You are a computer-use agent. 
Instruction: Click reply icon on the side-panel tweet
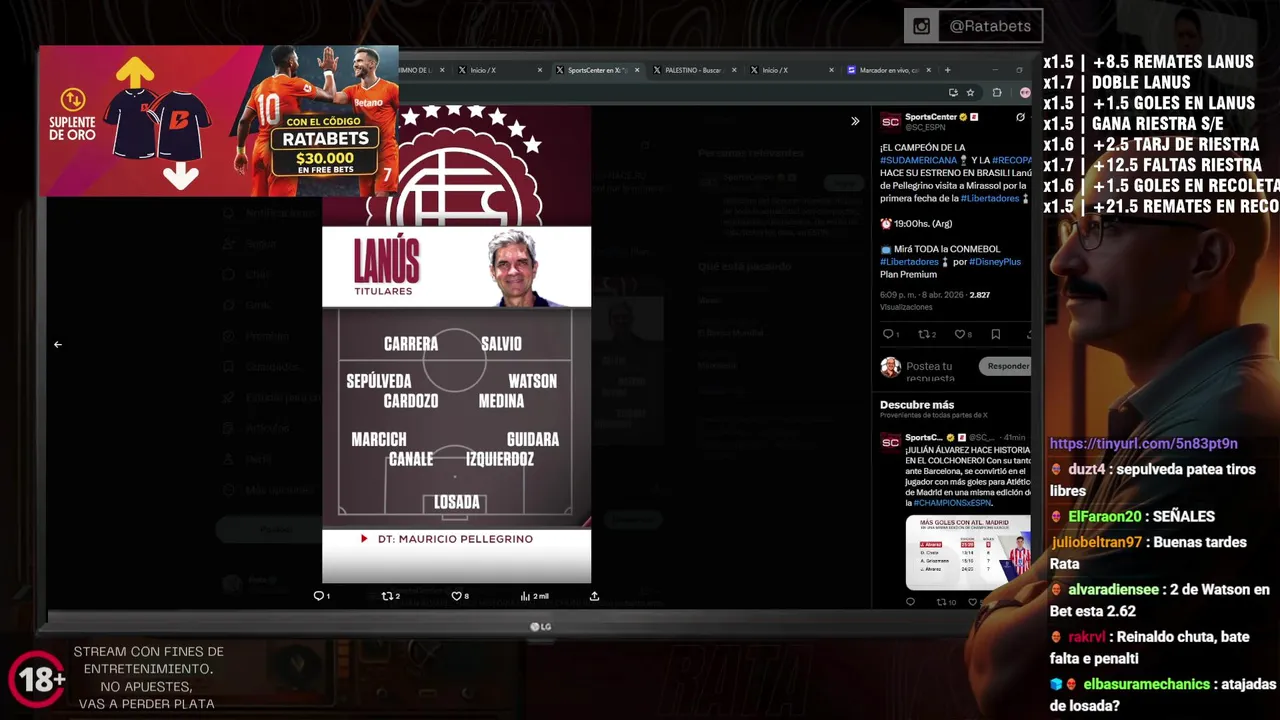[889, 334]
